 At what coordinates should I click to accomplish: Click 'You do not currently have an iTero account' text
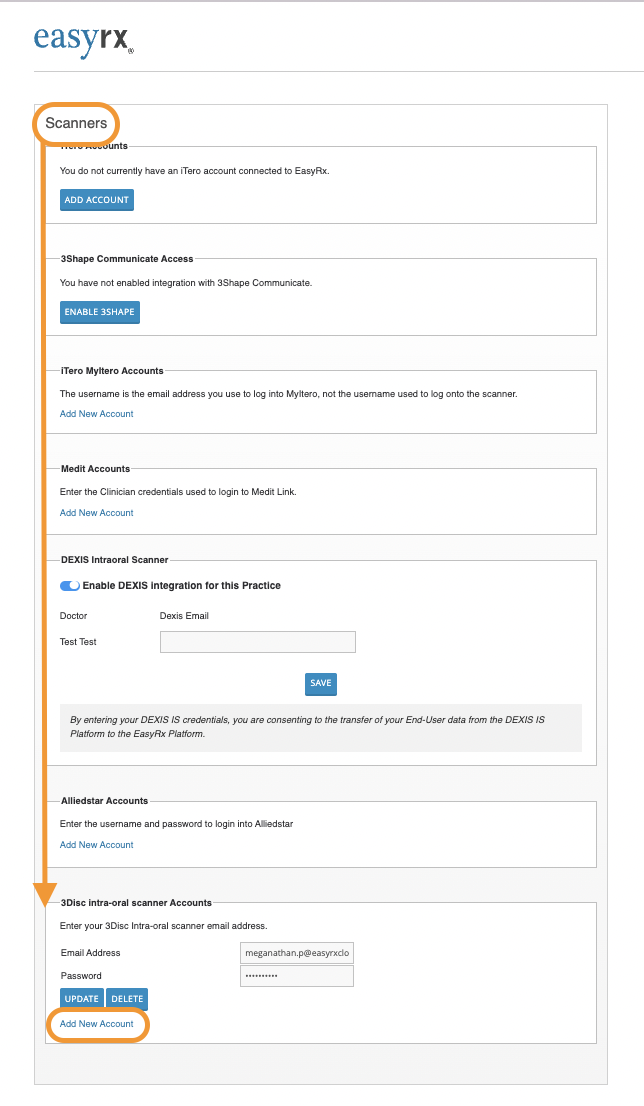195,171
